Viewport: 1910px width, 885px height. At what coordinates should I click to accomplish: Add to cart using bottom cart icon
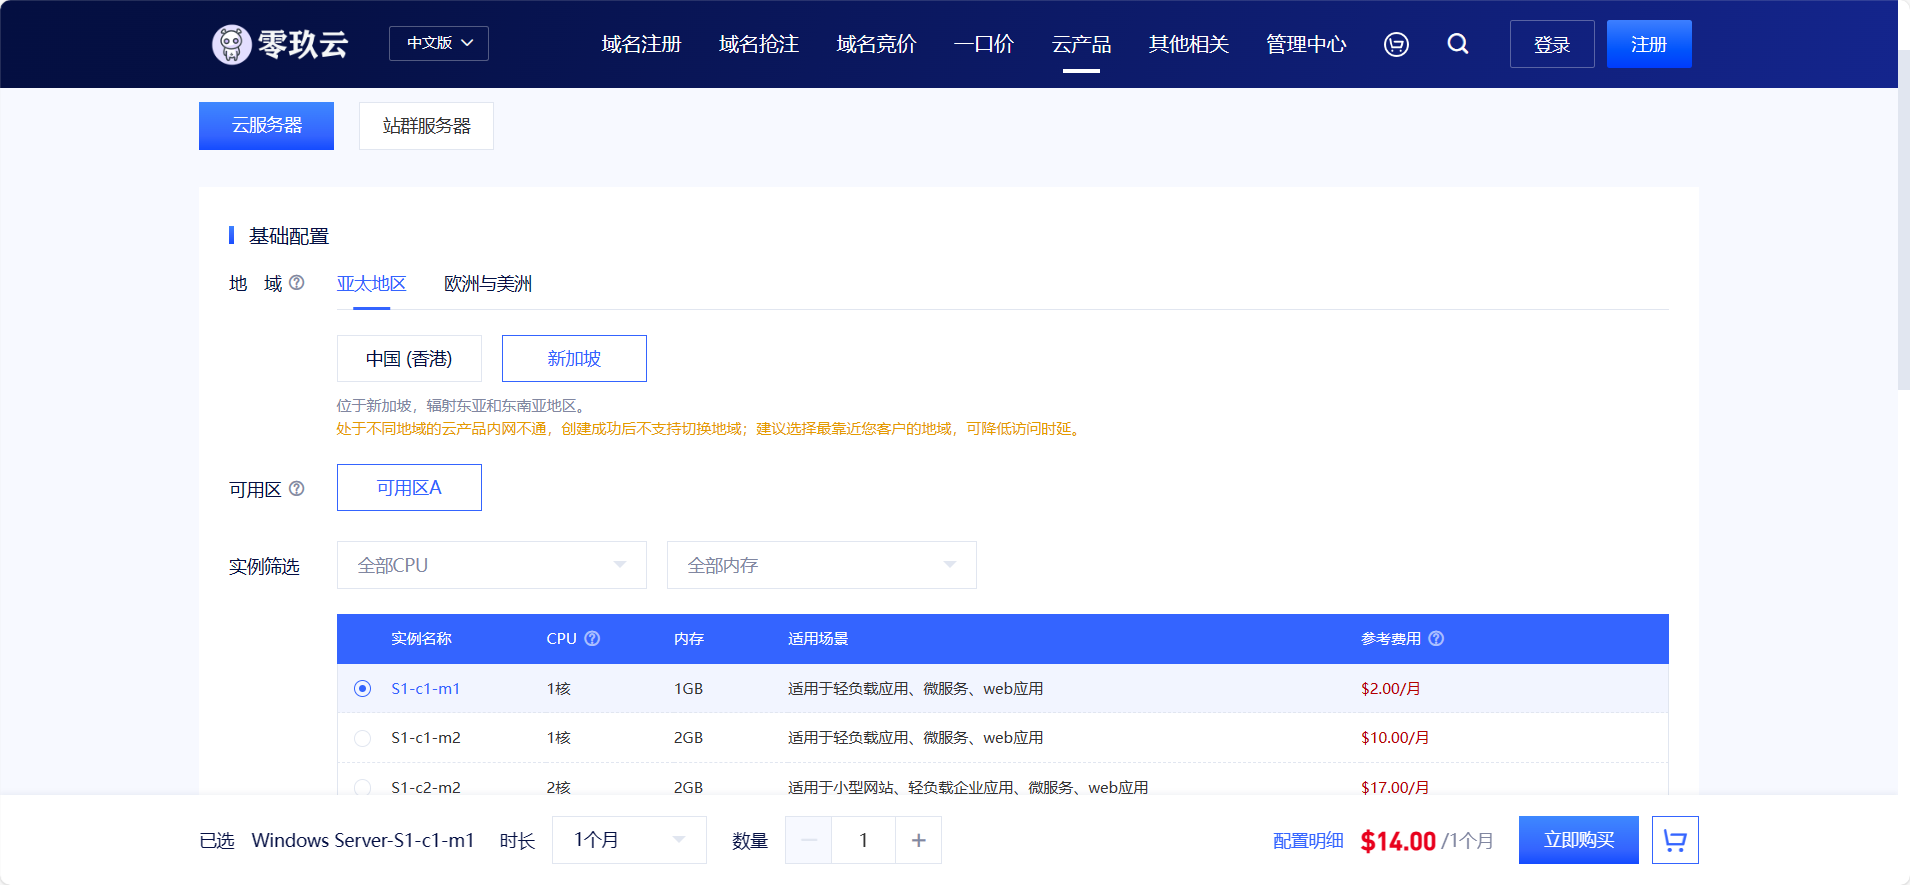point(1675,840)
